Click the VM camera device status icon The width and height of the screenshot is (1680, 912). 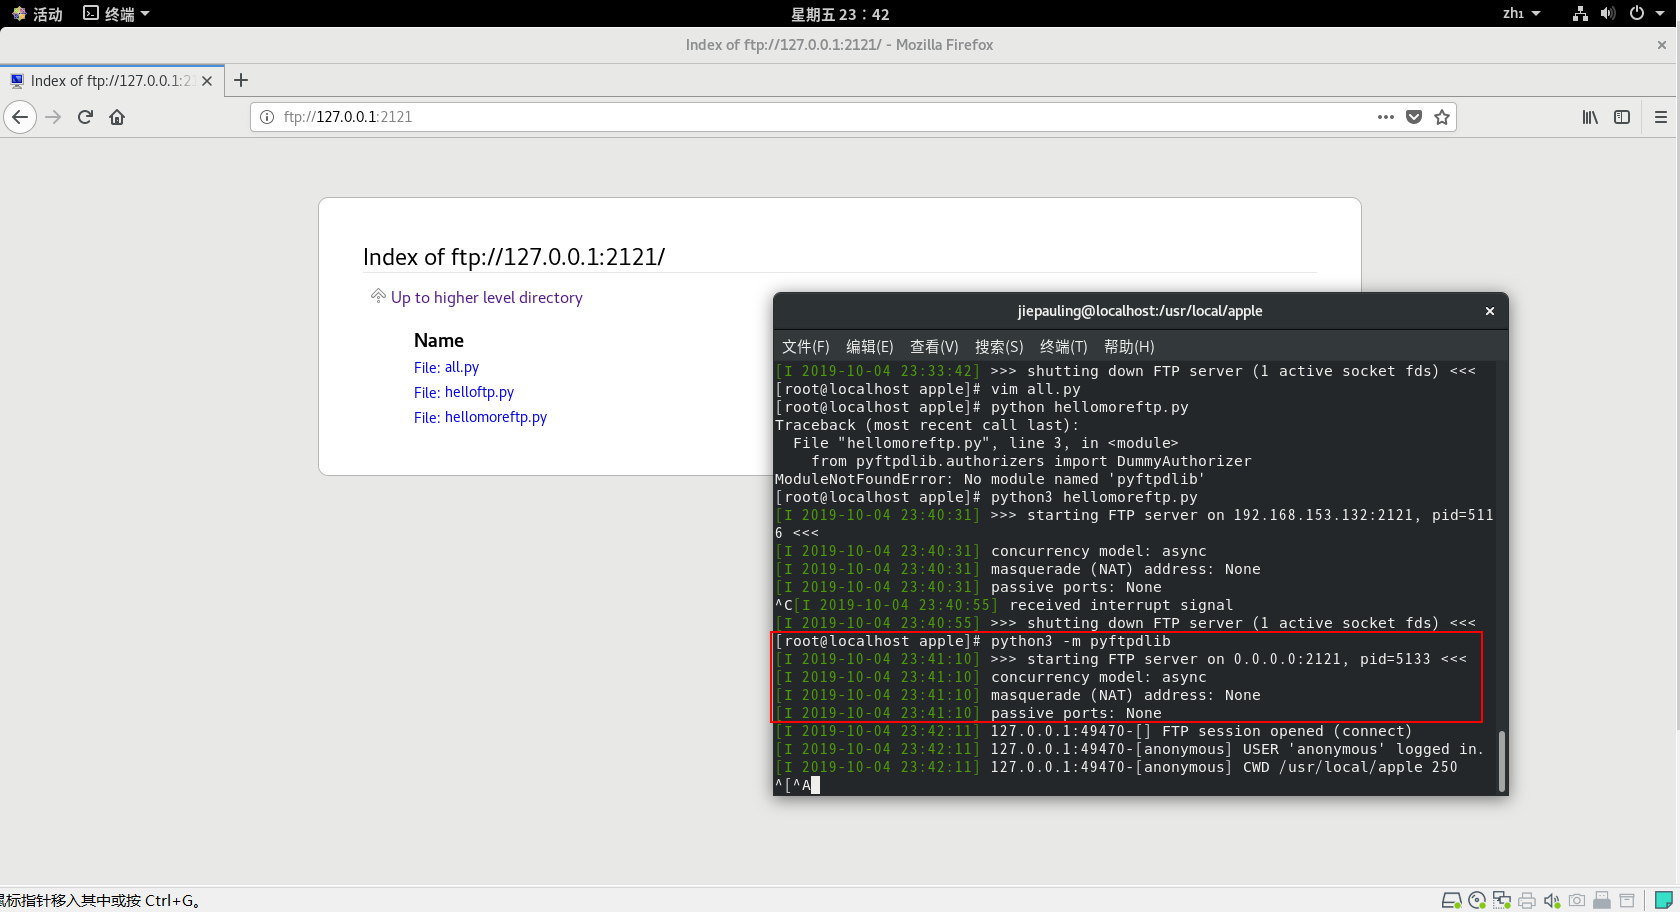[x=1577, y=900]
